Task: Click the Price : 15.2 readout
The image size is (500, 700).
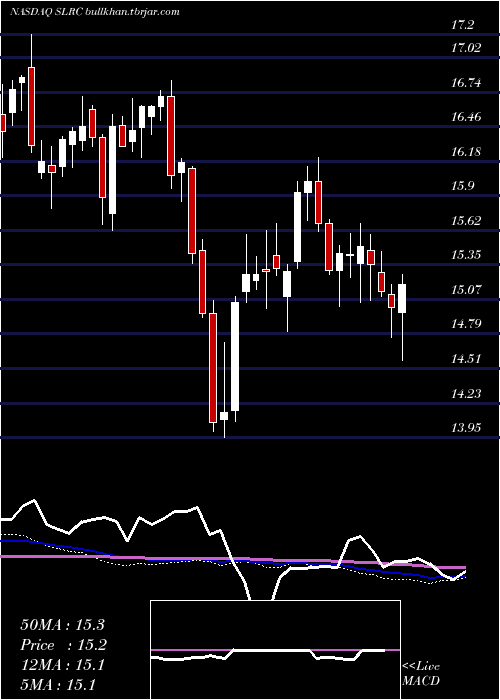Action: coord(64,645)
